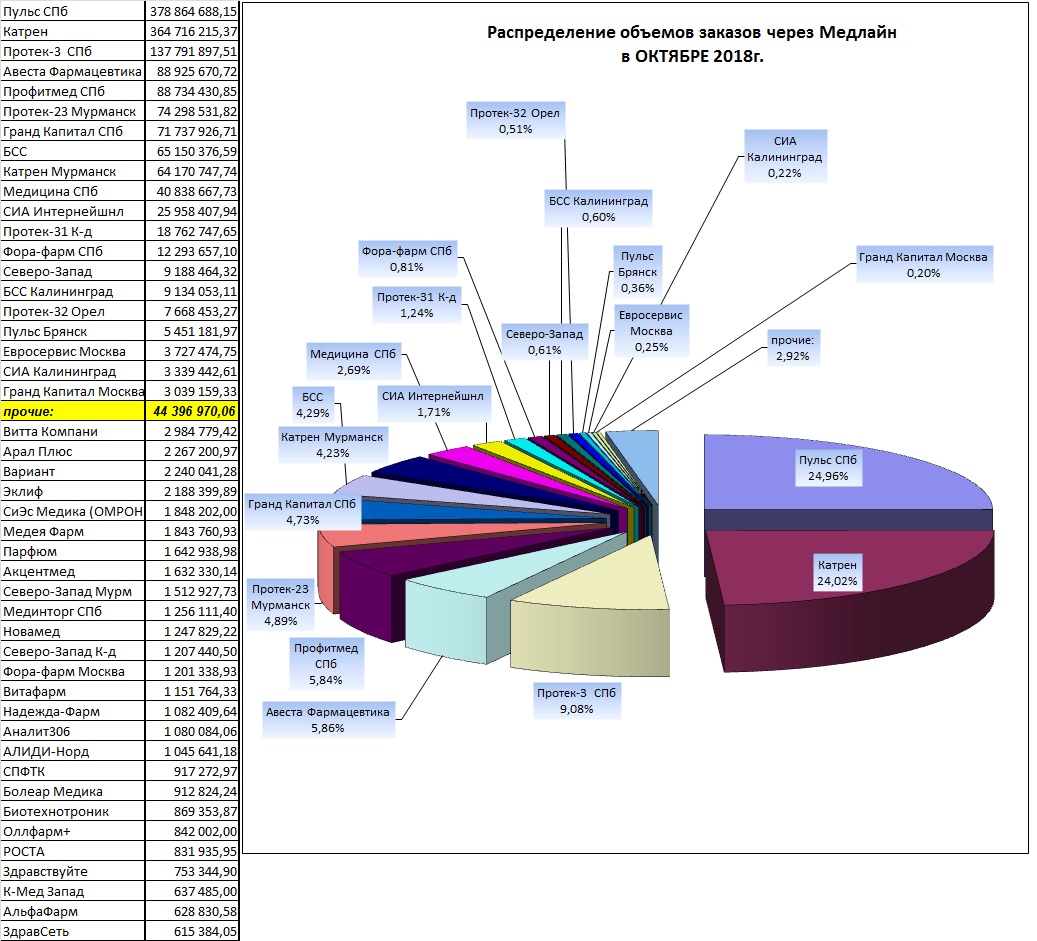Select the Протек-3 СПб table row
This screenshot has width=1037, height=941.
point(119,51)
